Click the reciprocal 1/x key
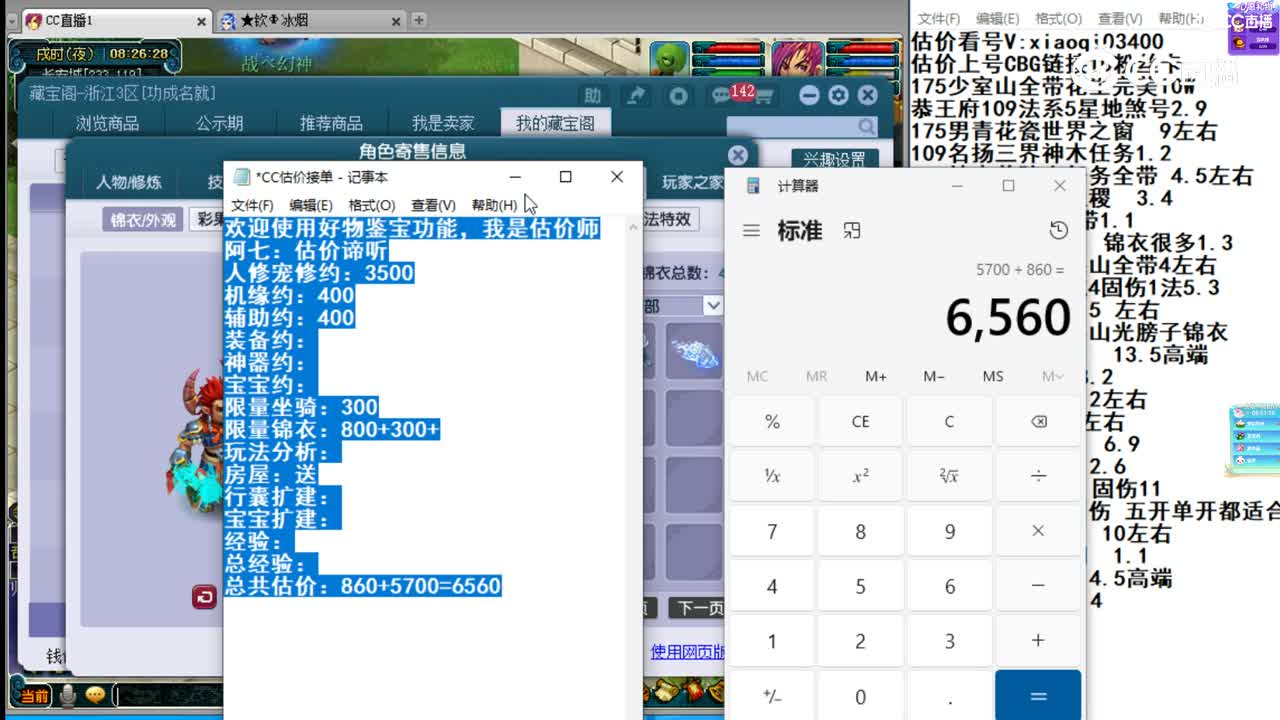 click(772, 476)
